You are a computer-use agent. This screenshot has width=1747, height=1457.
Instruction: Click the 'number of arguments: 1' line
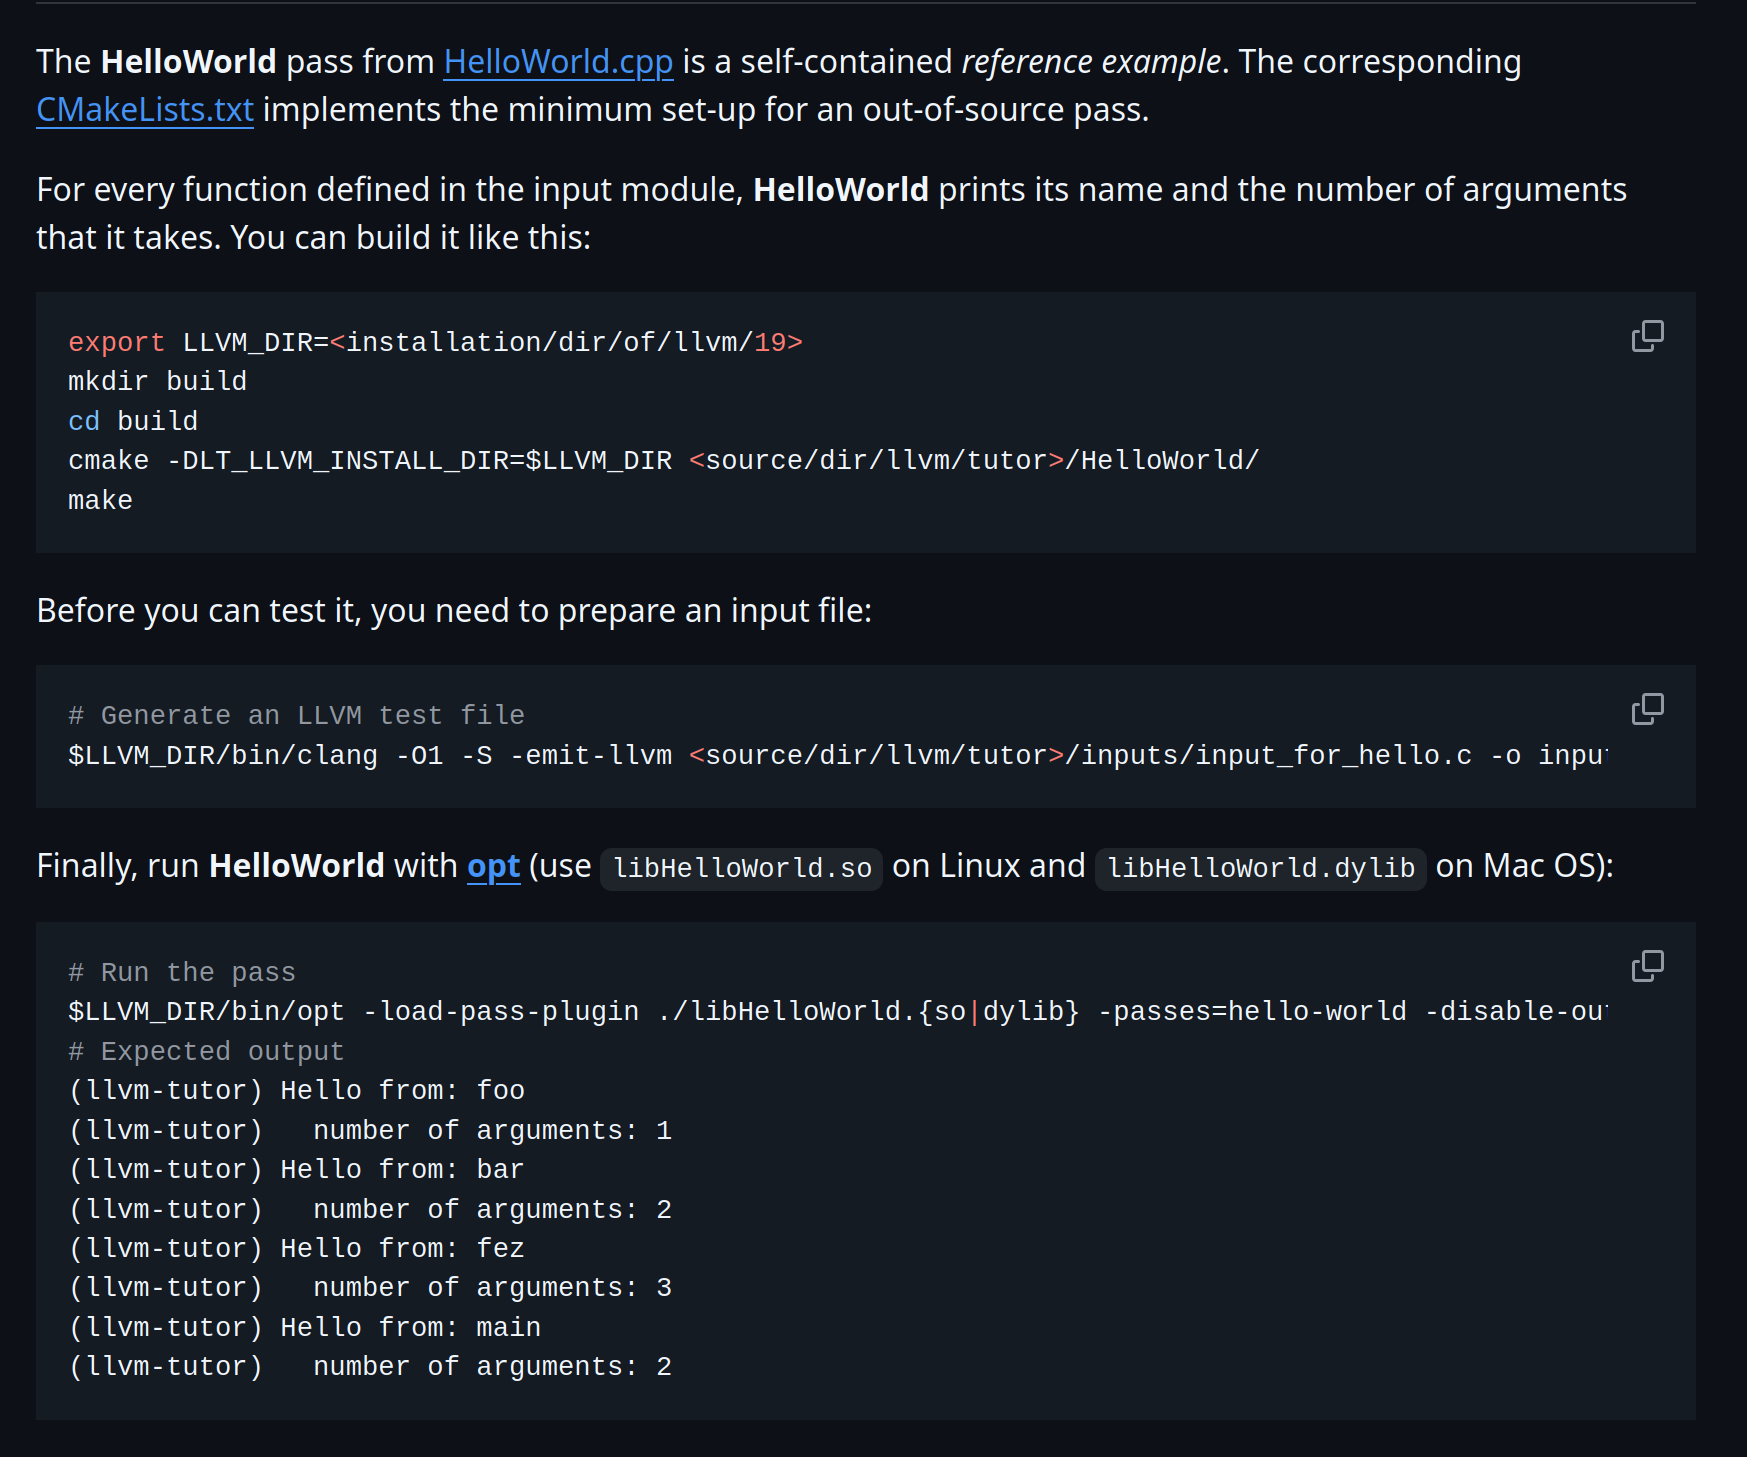pos(370,1131)
